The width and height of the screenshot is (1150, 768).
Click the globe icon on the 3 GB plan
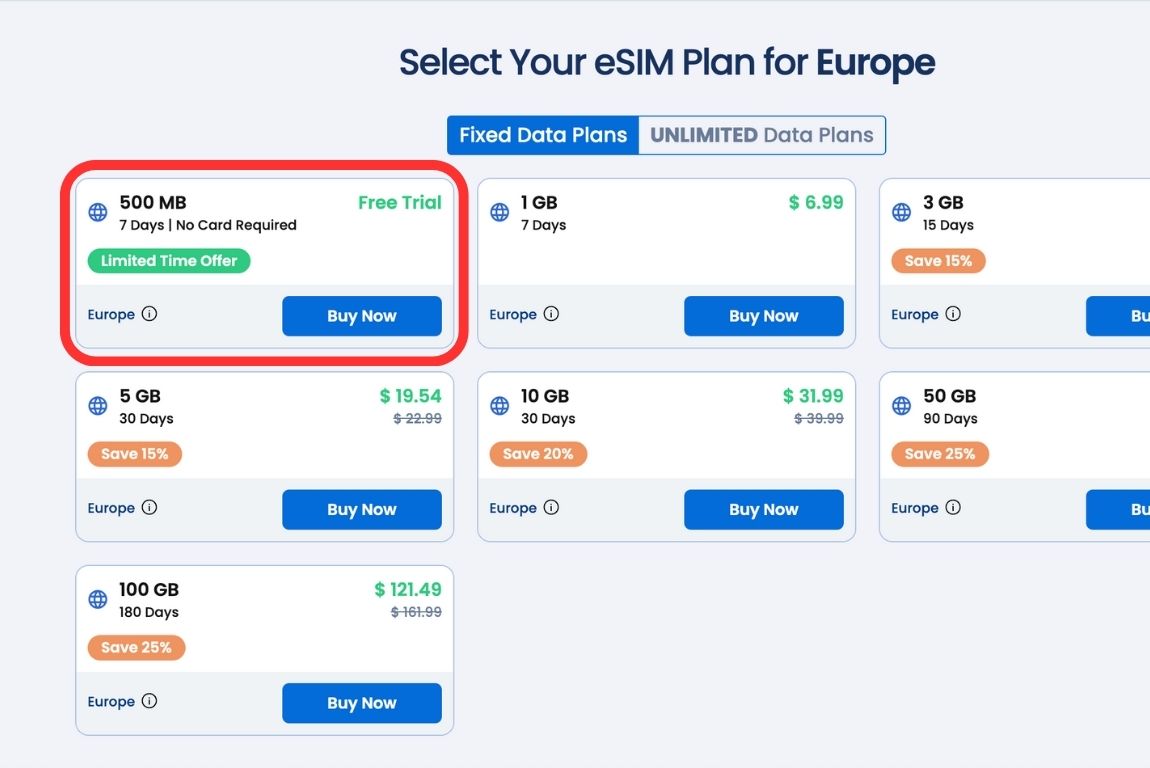point(901,212)
